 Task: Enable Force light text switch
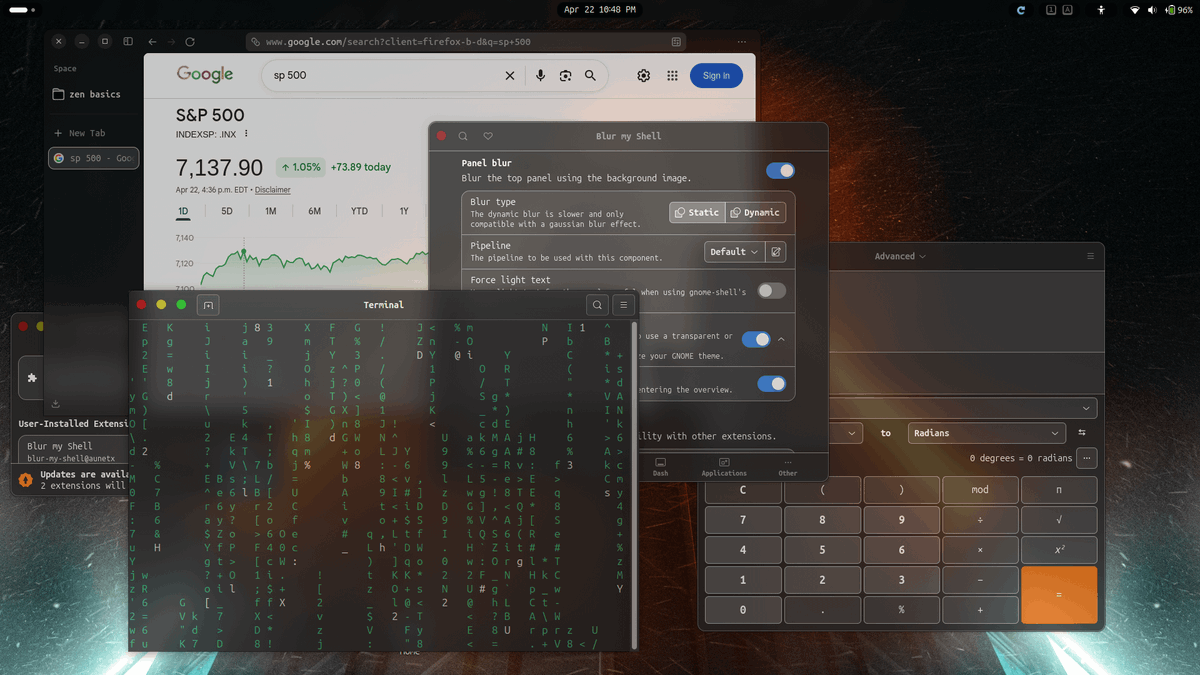pos(771,291)
